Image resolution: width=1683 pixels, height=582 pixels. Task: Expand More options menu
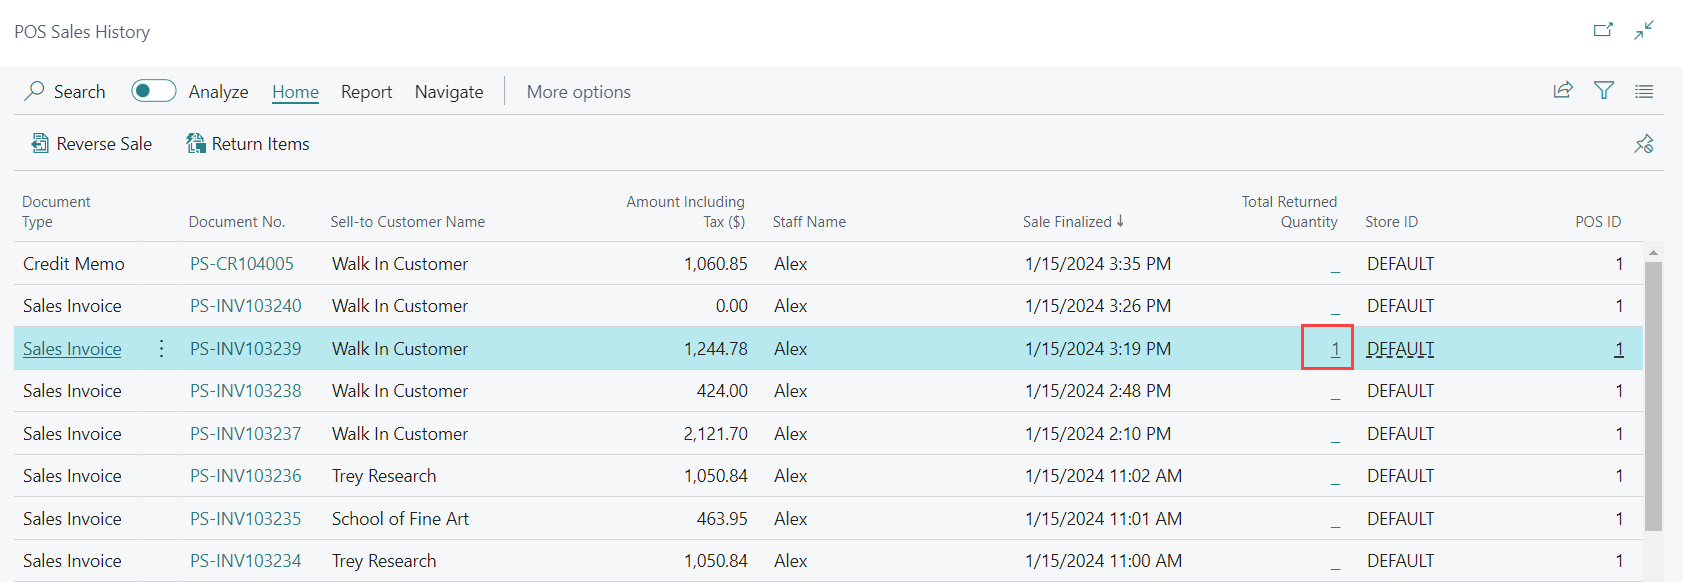[x=578, y=92]
